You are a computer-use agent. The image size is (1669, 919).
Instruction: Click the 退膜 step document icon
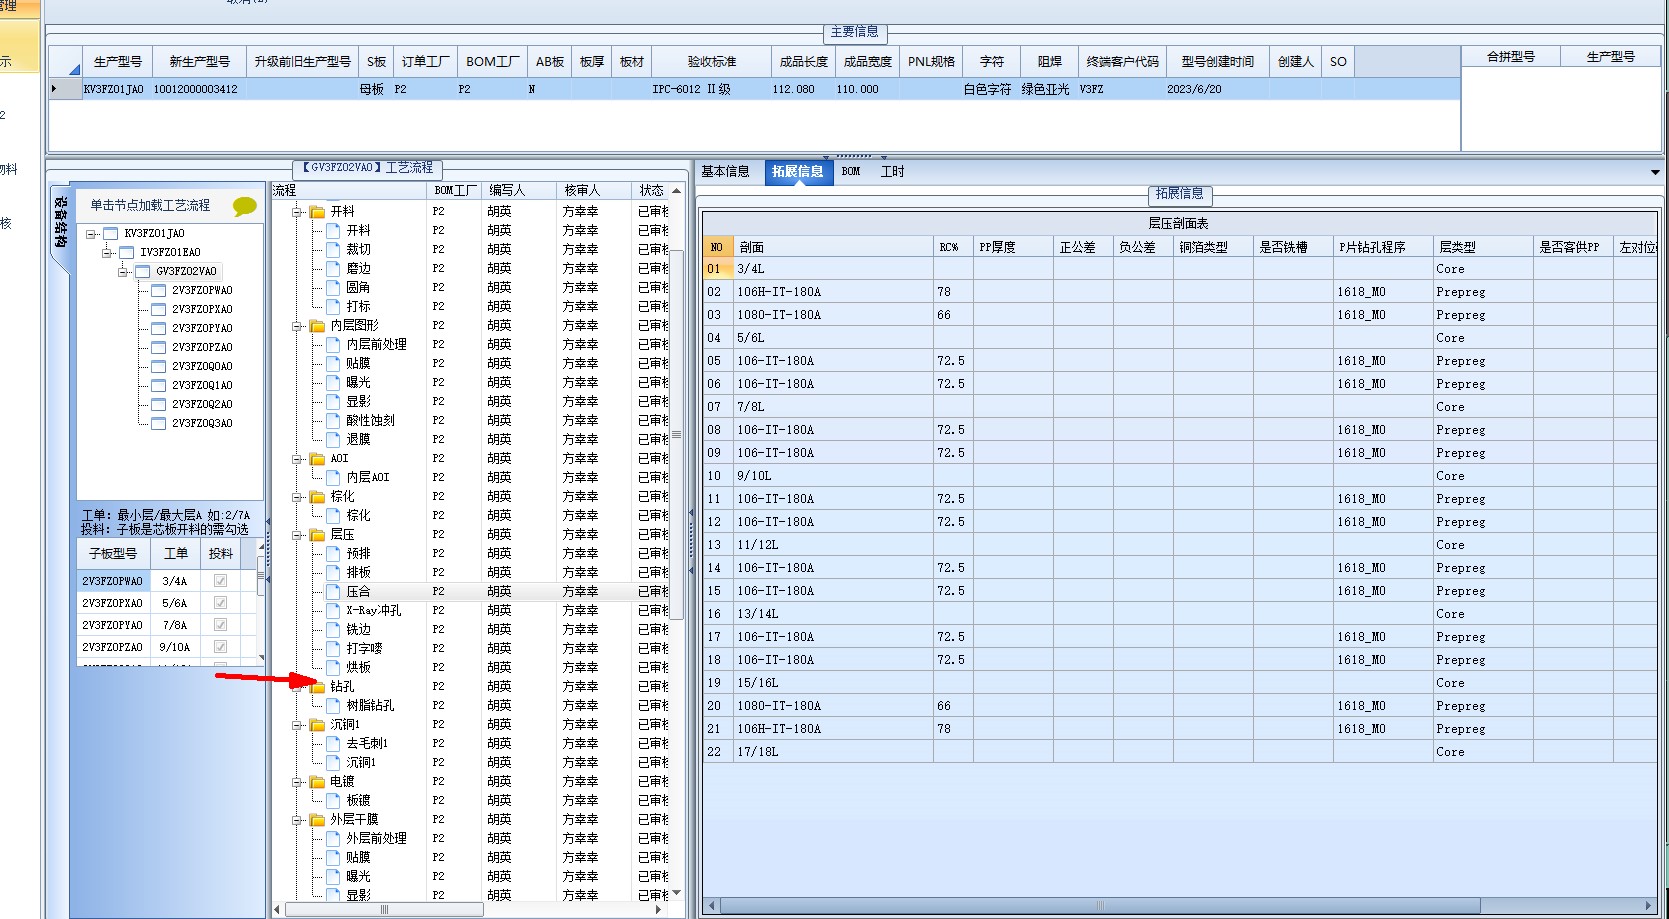point(334,440)
